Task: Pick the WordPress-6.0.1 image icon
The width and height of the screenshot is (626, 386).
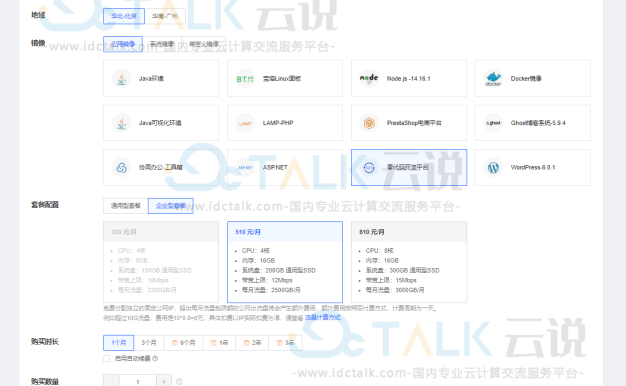Action: tap(493, 167)
